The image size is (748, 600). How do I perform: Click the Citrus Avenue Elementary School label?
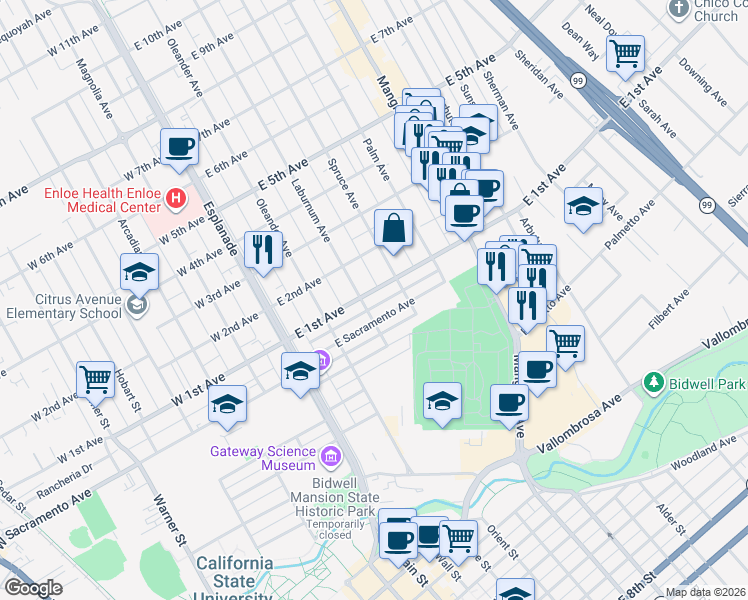pos(64,306)
